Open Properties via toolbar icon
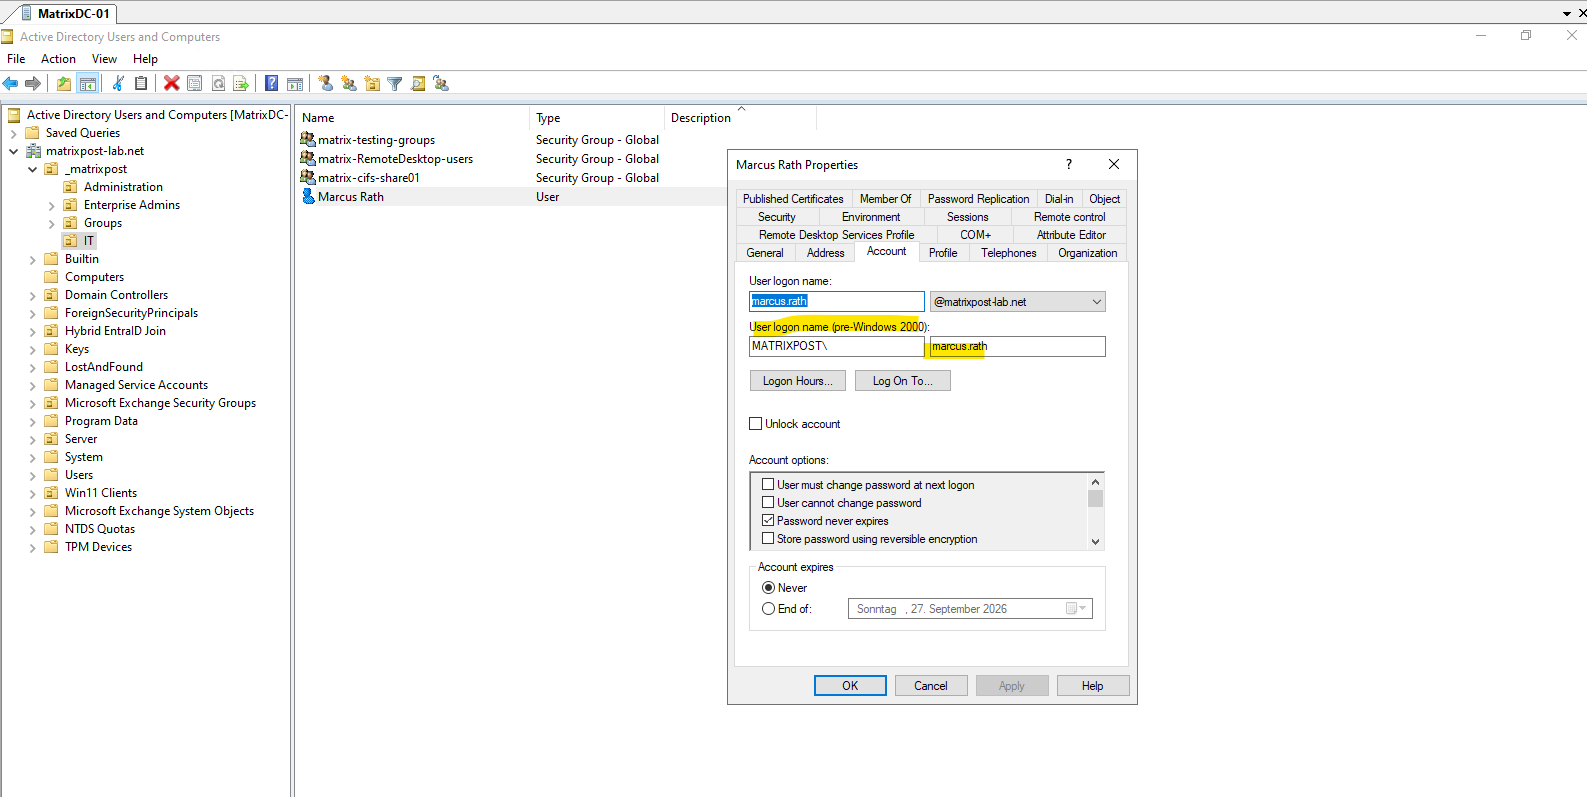The height and width of the screenshot is (797, 1587). [x=195, y=84]
